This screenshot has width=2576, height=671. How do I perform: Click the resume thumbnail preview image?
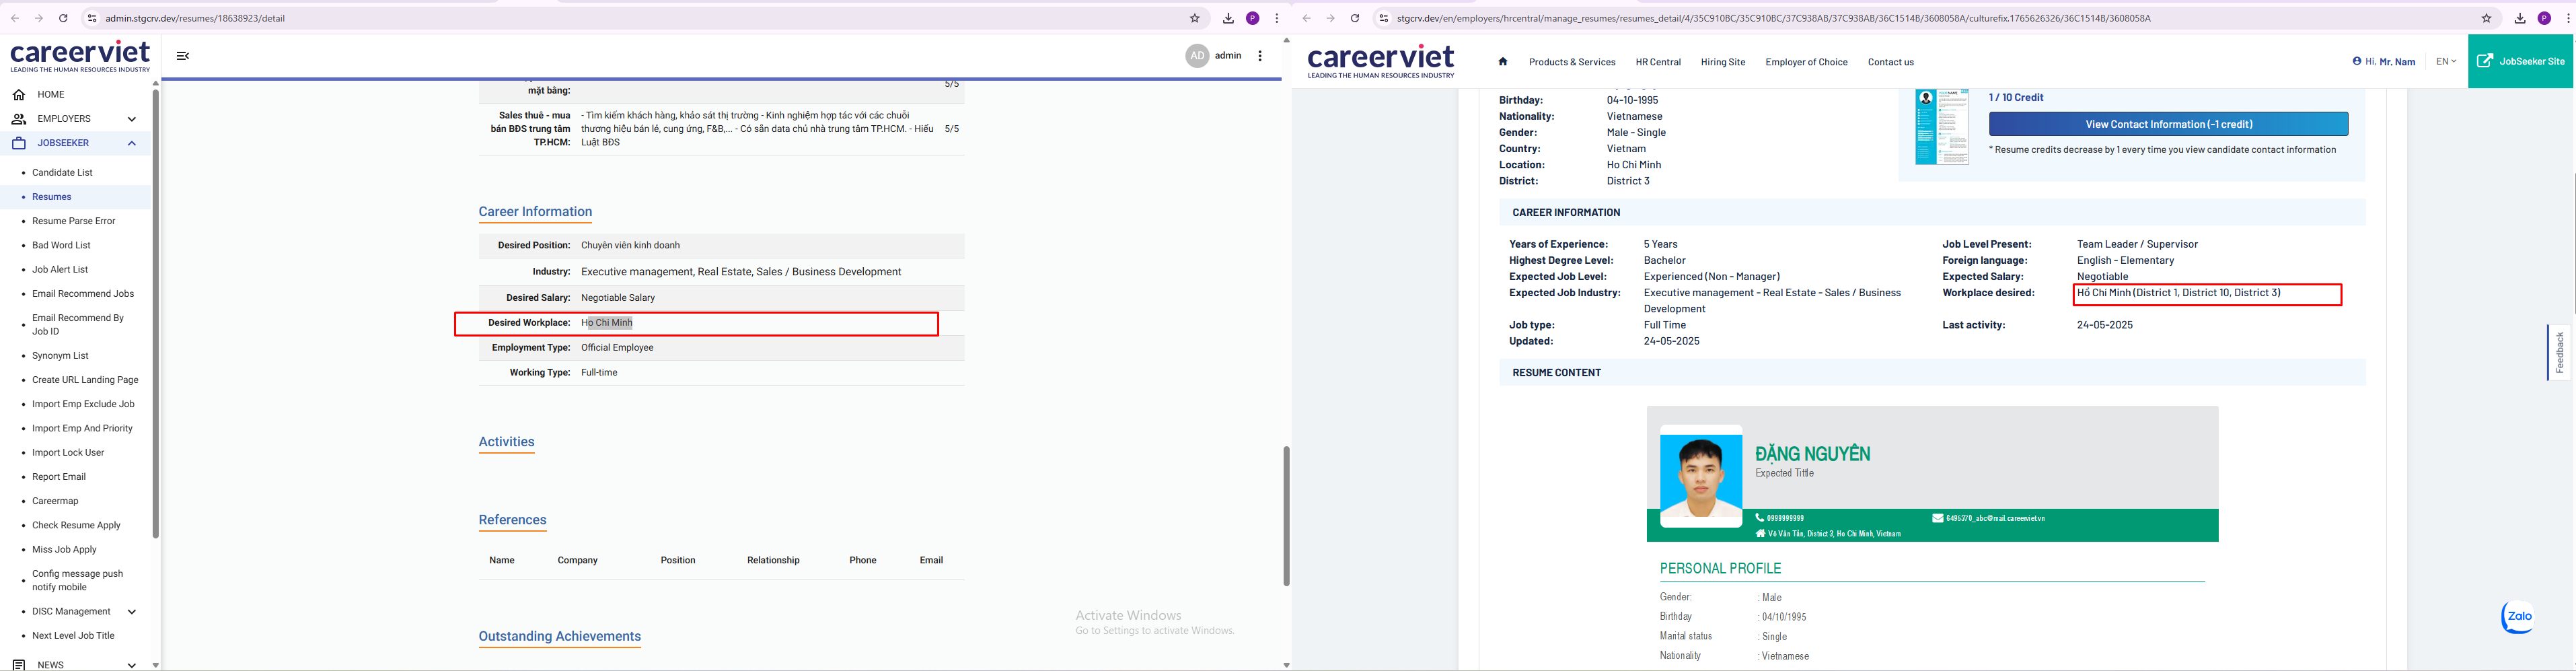coord(1941,127)
